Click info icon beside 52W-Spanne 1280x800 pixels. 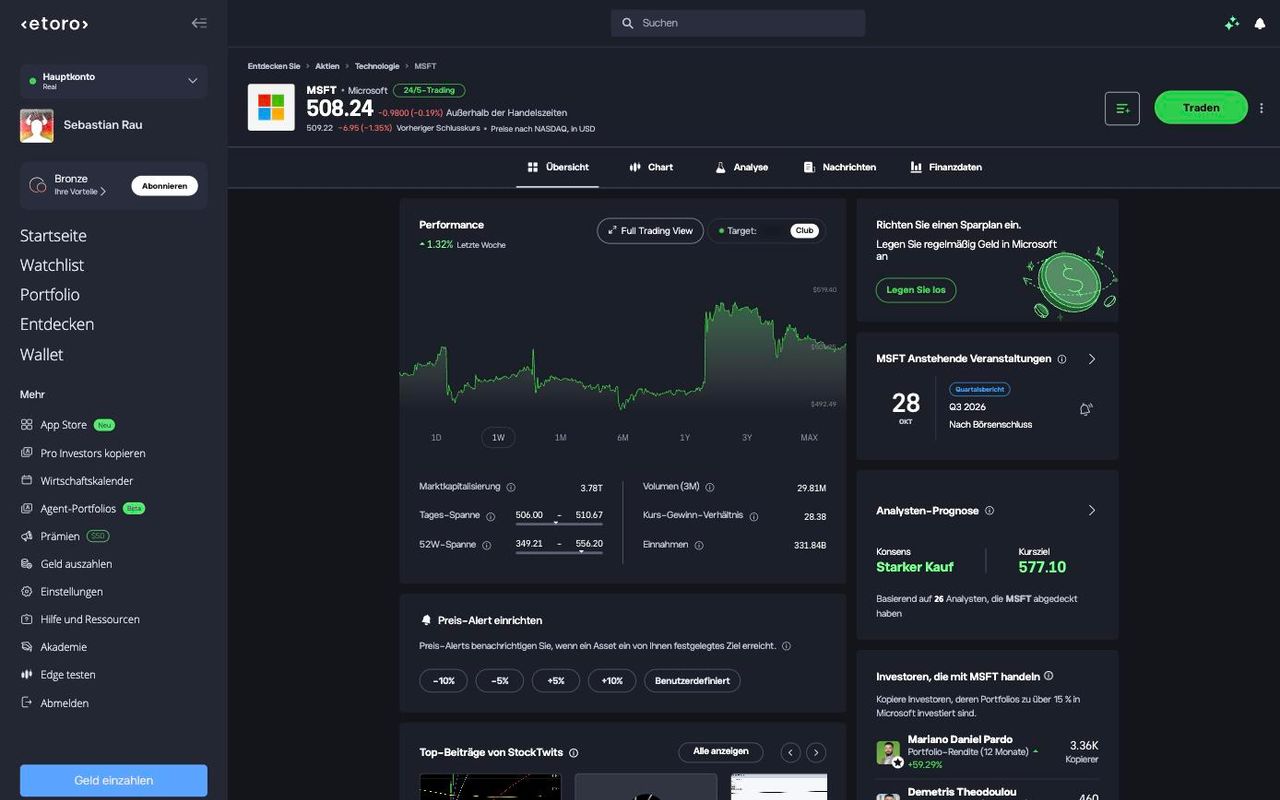coord(486,545)
